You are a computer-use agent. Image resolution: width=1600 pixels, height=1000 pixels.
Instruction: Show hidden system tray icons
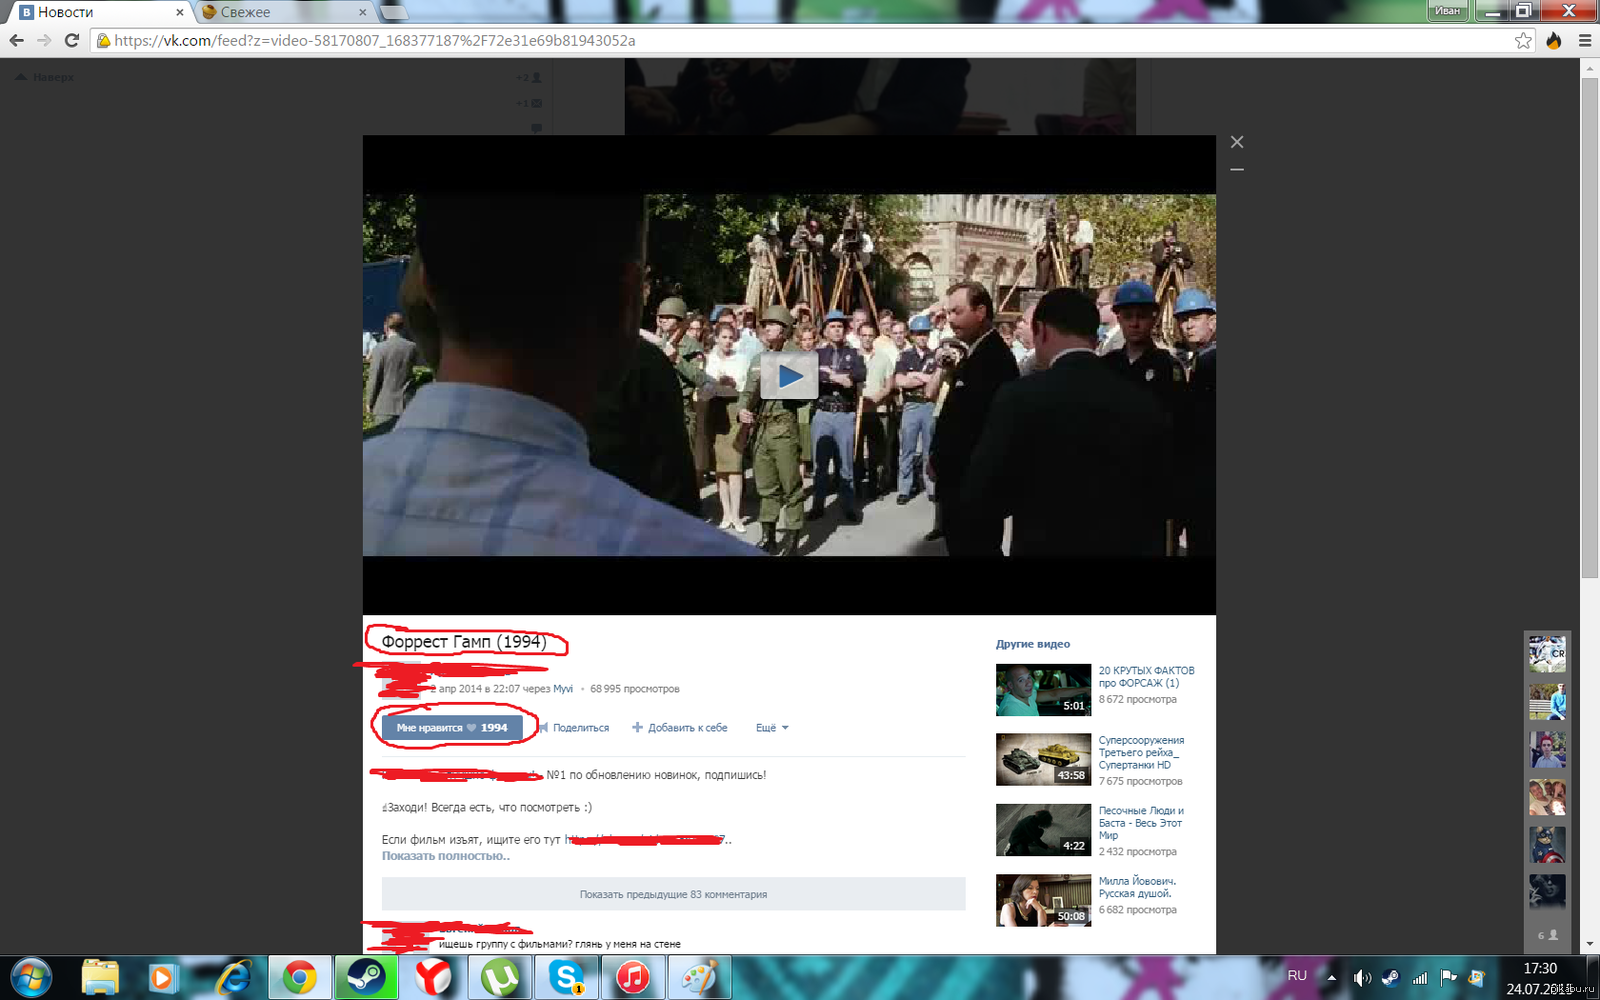coord(1332,977)
